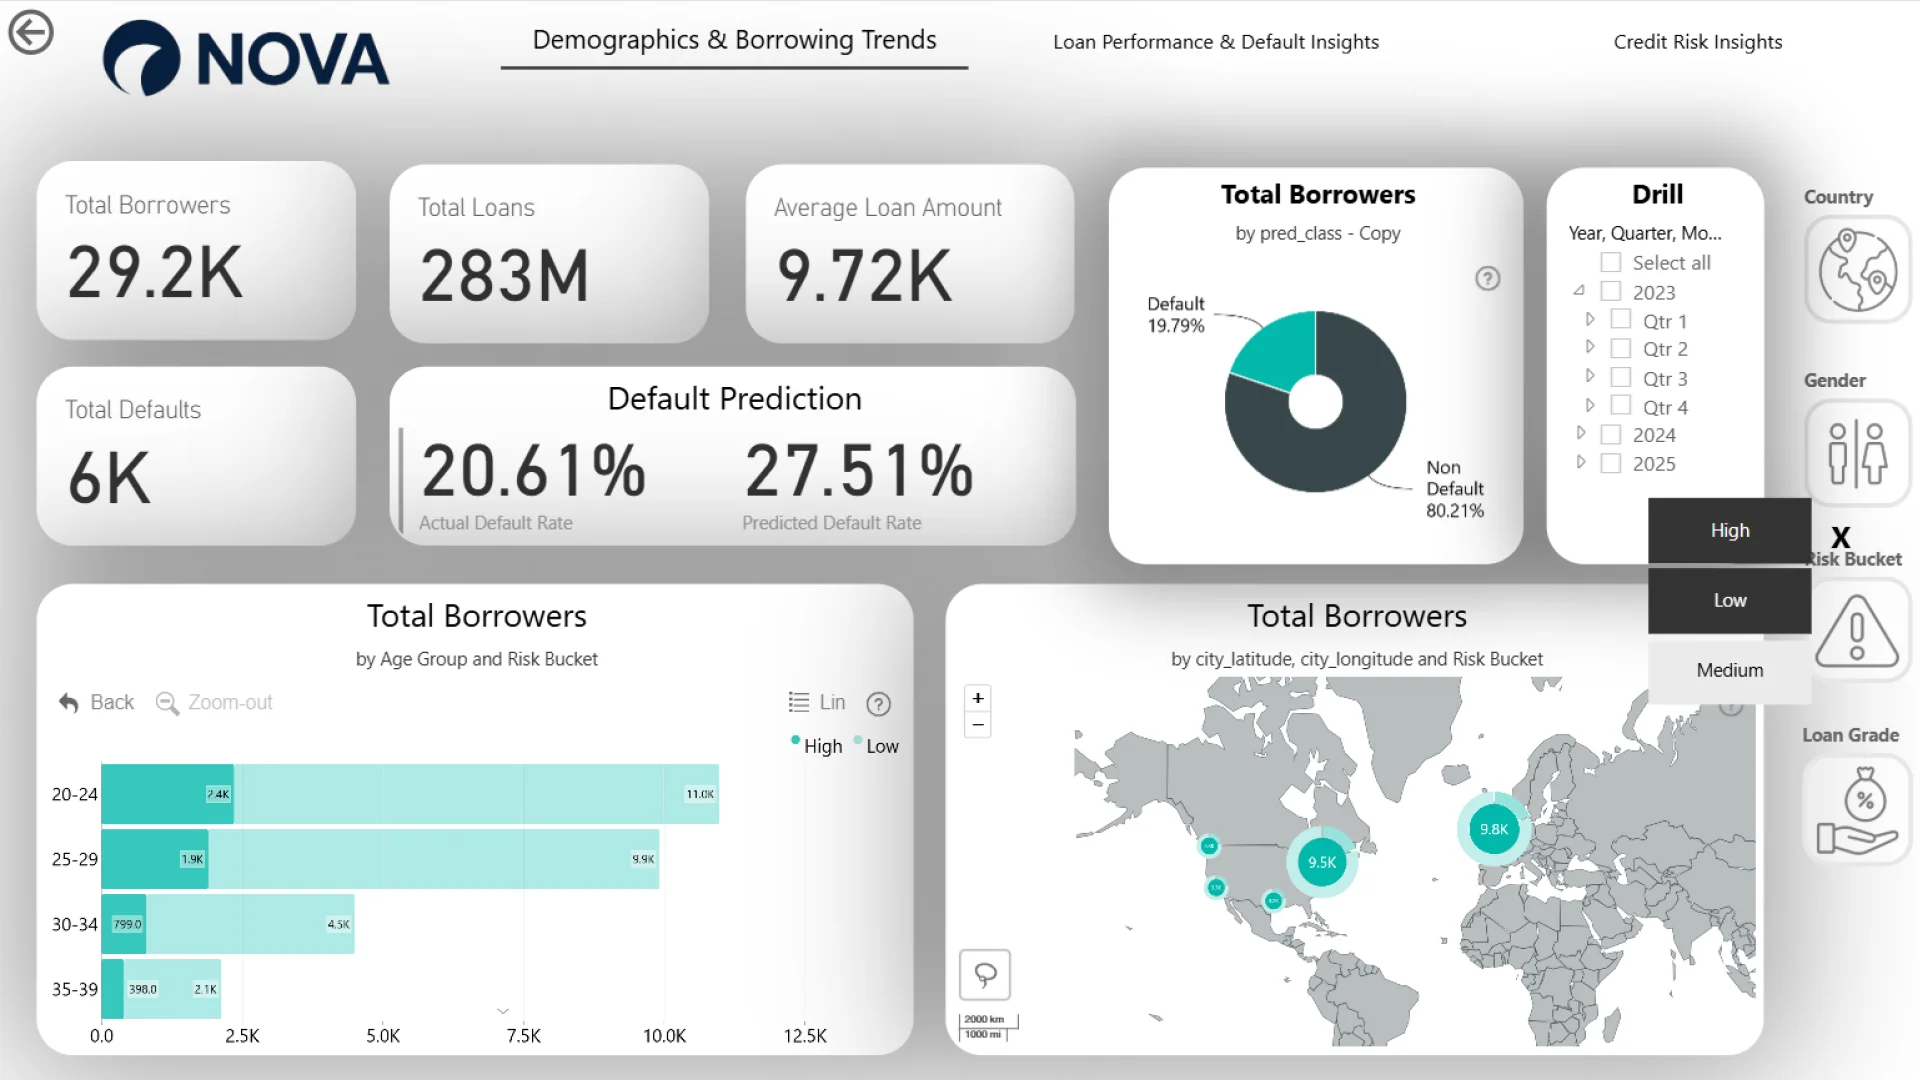Image resolution: width=1920 pixels, height=1080 pixels.
Task: Open the Risk Bucket warning icon
Action: (x=1857, y=632)
